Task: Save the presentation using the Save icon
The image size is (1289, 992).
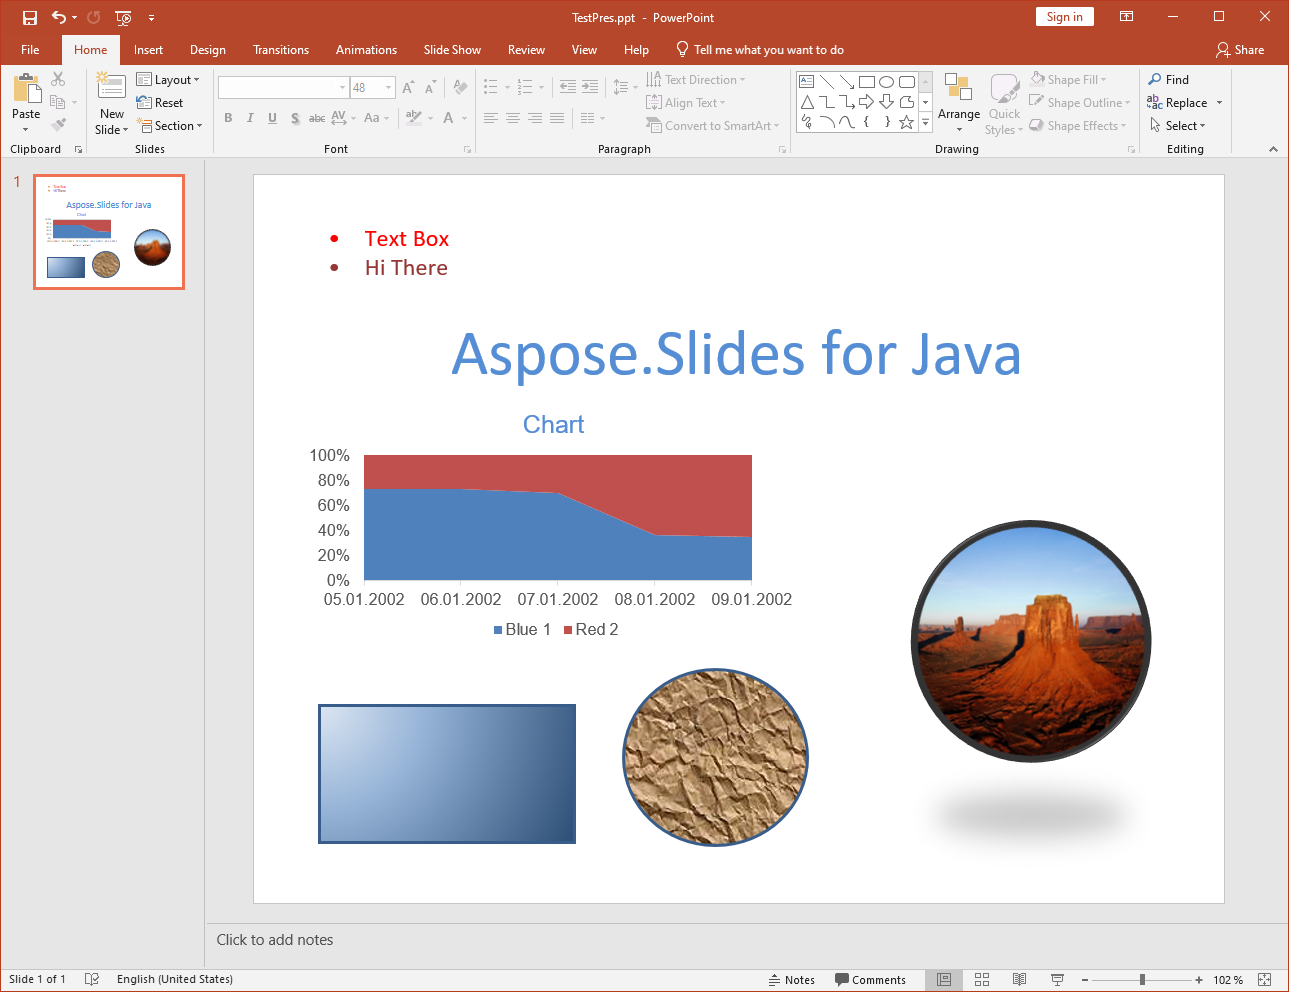Action: click(x=30, y=18)
